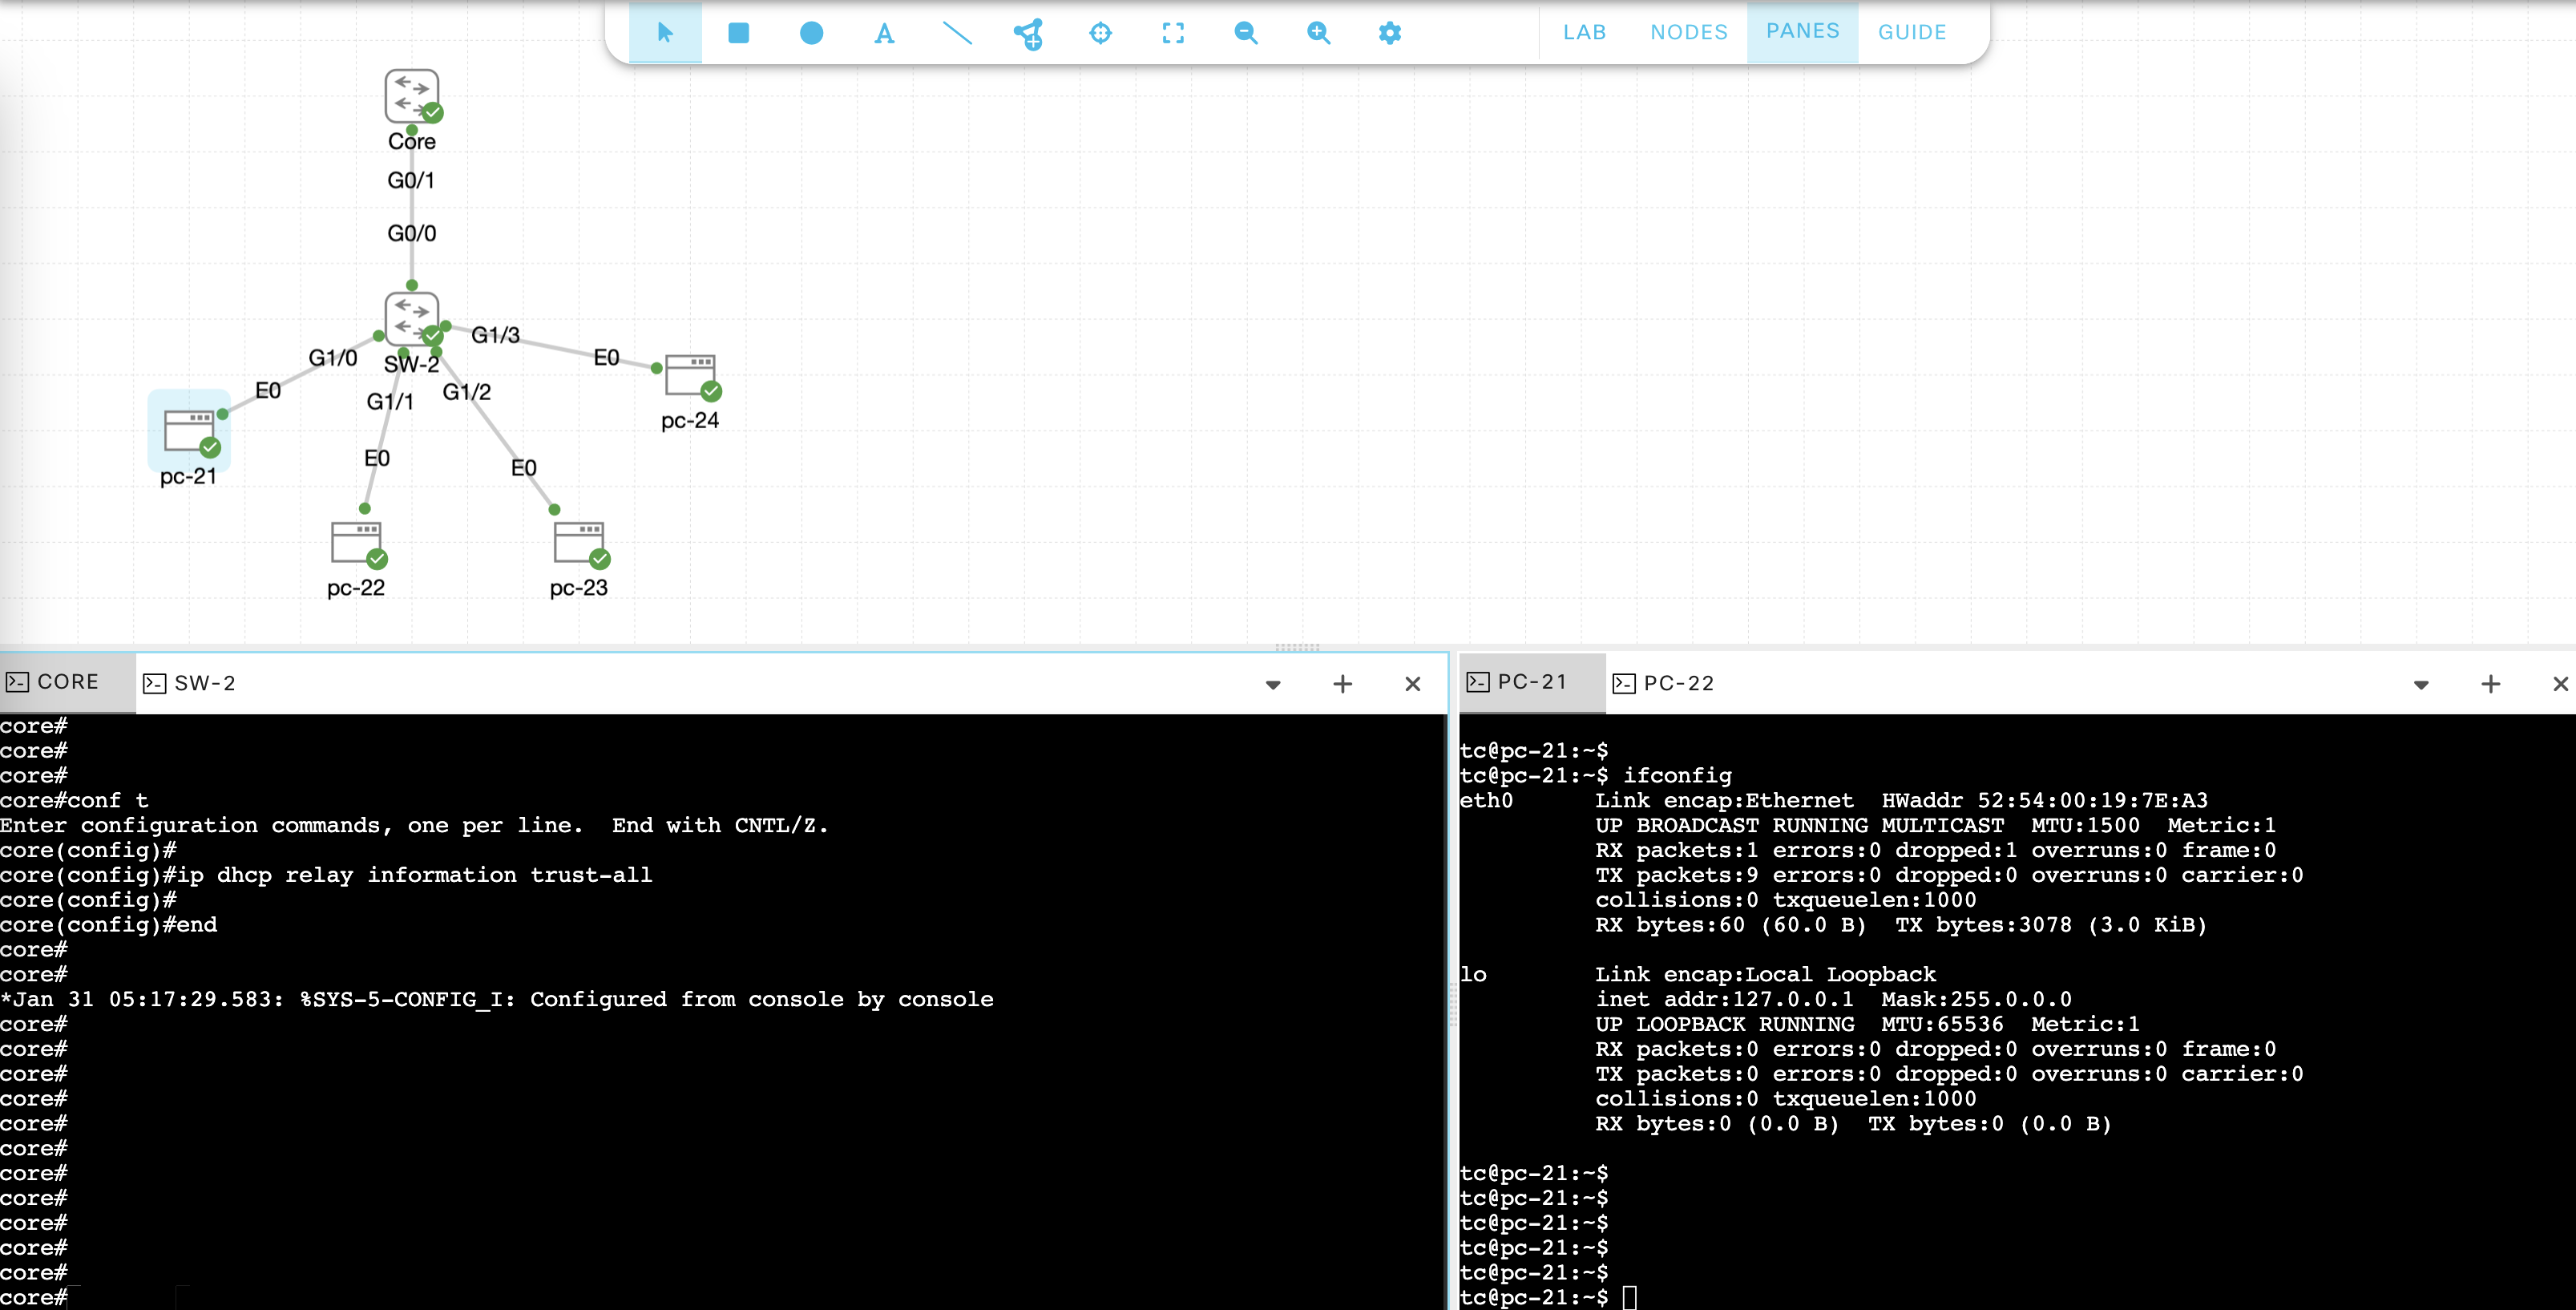Open the LAB menu

[1584, 32]
